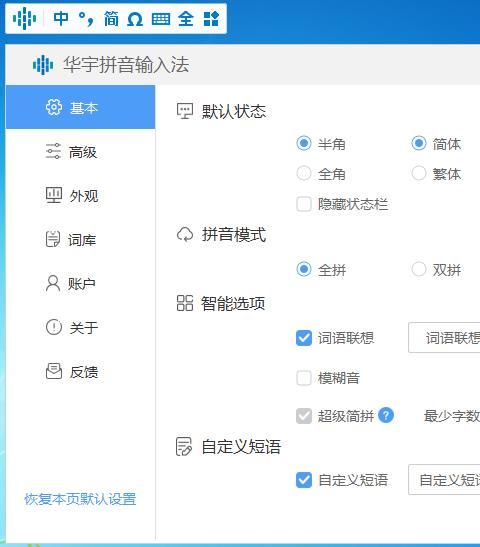Enable the 隐藏状态栏 checkbox
This screenshot has height=547, width=480.
tap(304, 204)
